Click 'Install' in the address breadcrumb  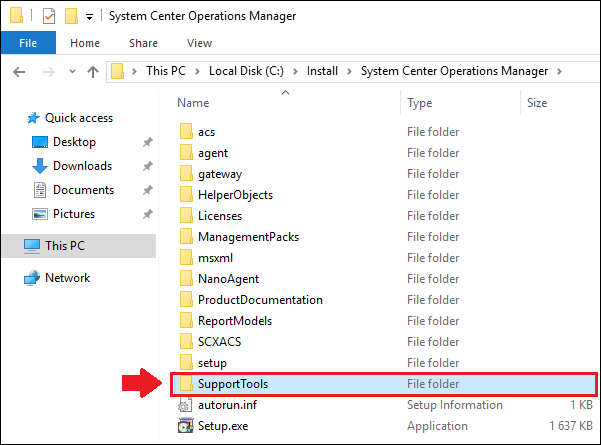point(322,71)
